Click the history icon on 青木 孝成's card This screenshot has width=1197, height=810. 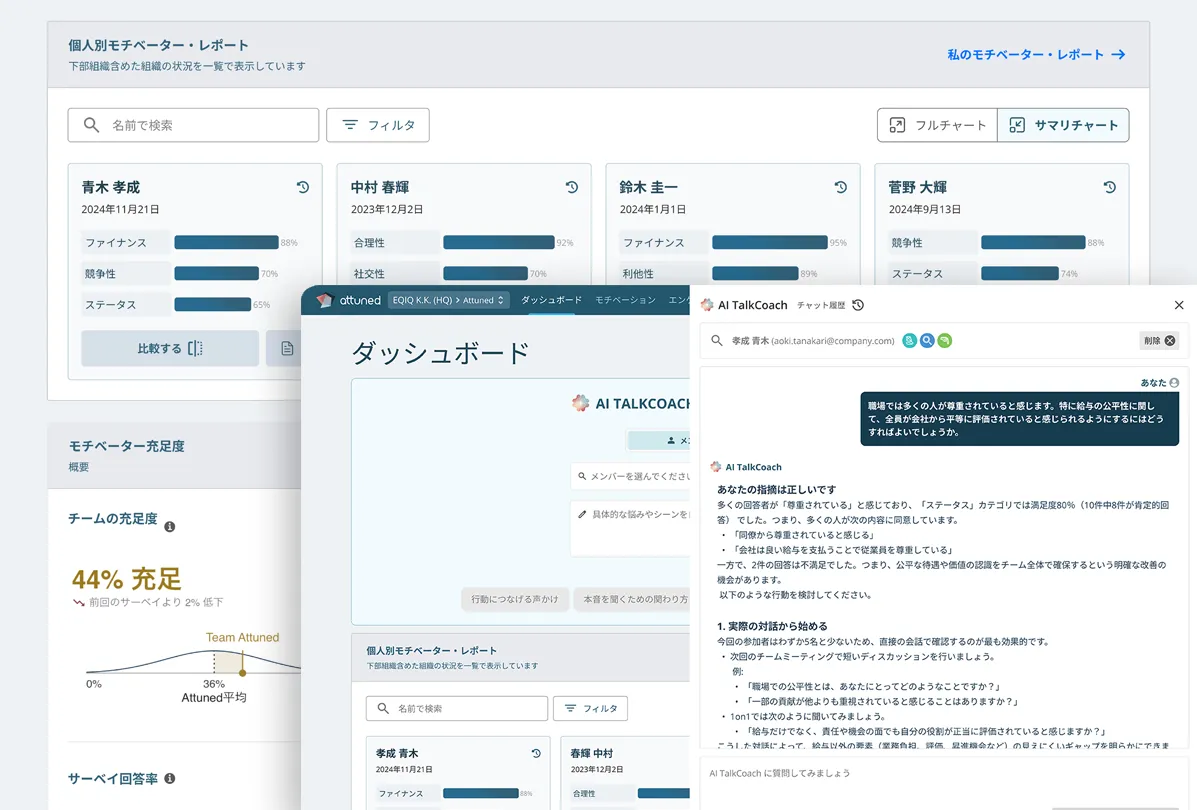[x=303, y=186]
